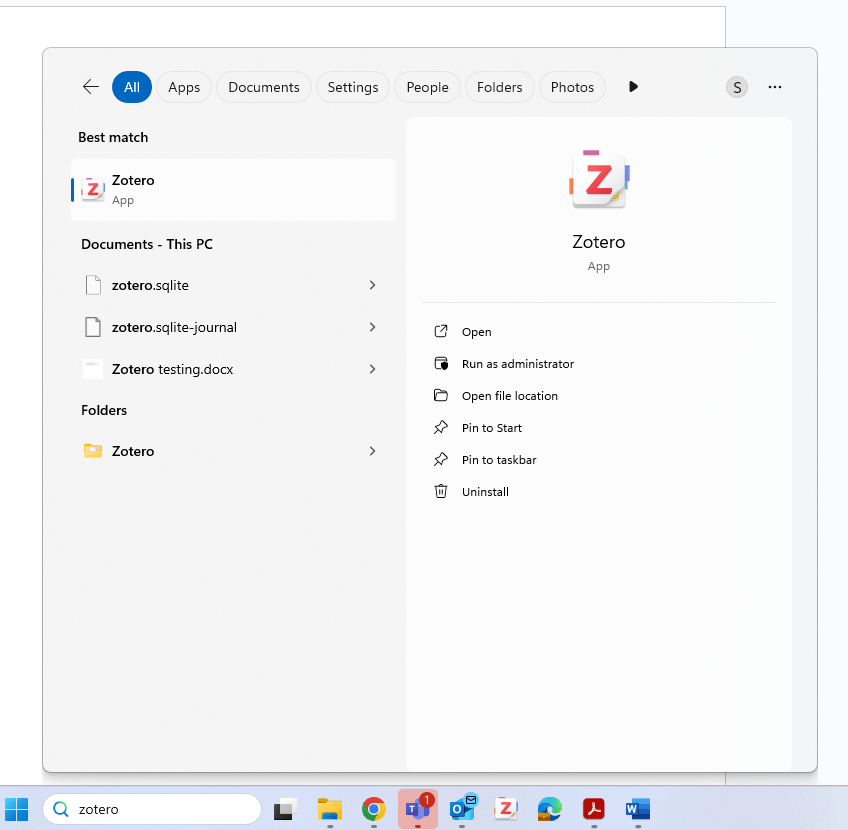Click Zotero icon in best match row
Image resolution: width=848 pixels, height=830 pixels.
[x=92, y=189]
